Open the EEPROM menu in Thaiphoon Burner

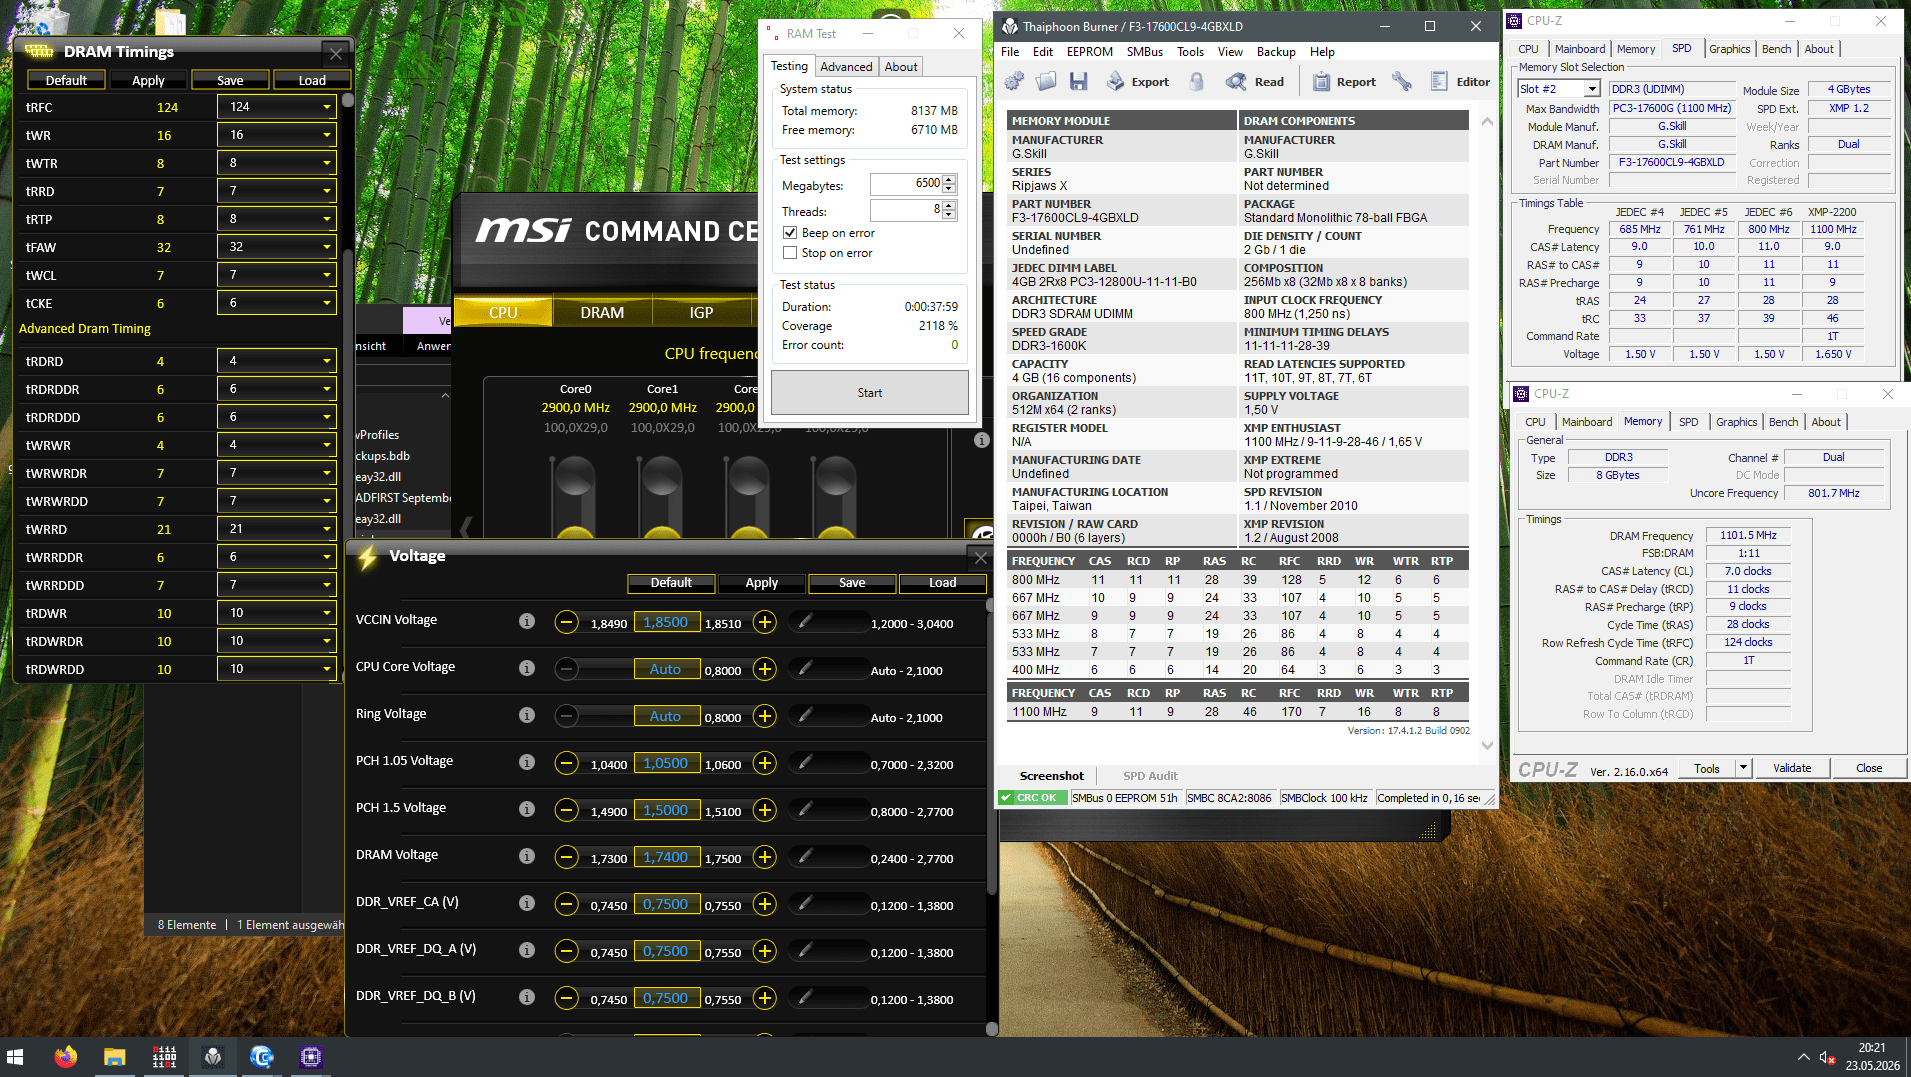(1089, 52)
